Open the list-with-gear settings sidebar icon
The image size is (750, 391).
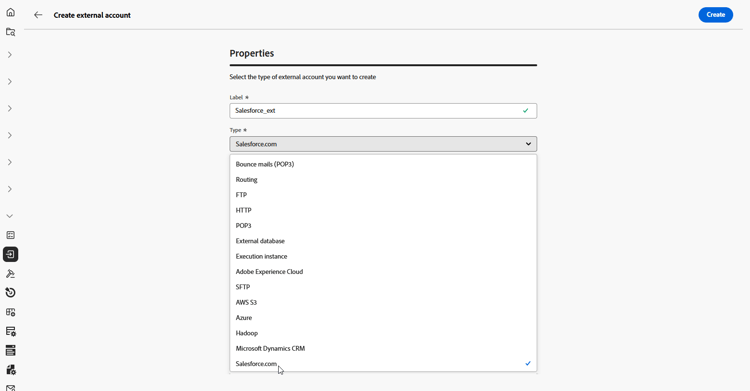(11, 331)
